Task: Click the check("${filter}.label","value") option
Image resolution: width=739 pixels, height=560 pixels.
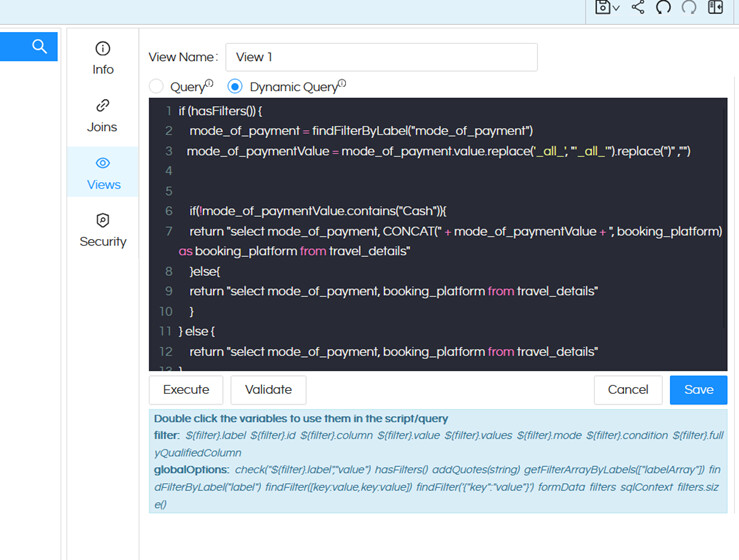Action: [x=303, y=470]
